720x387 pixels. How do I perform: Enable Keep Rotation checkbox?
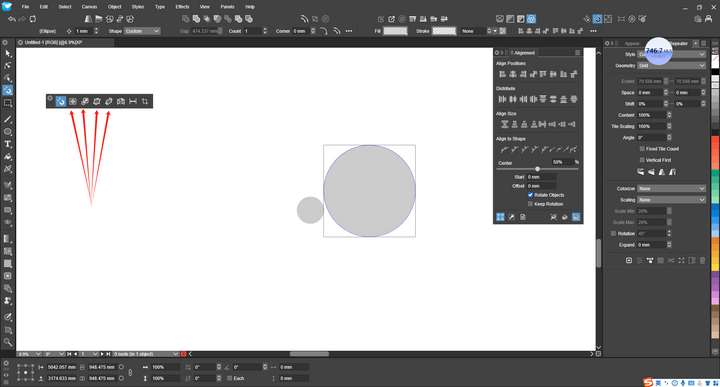pyautogui.click(x=530, y=204)
